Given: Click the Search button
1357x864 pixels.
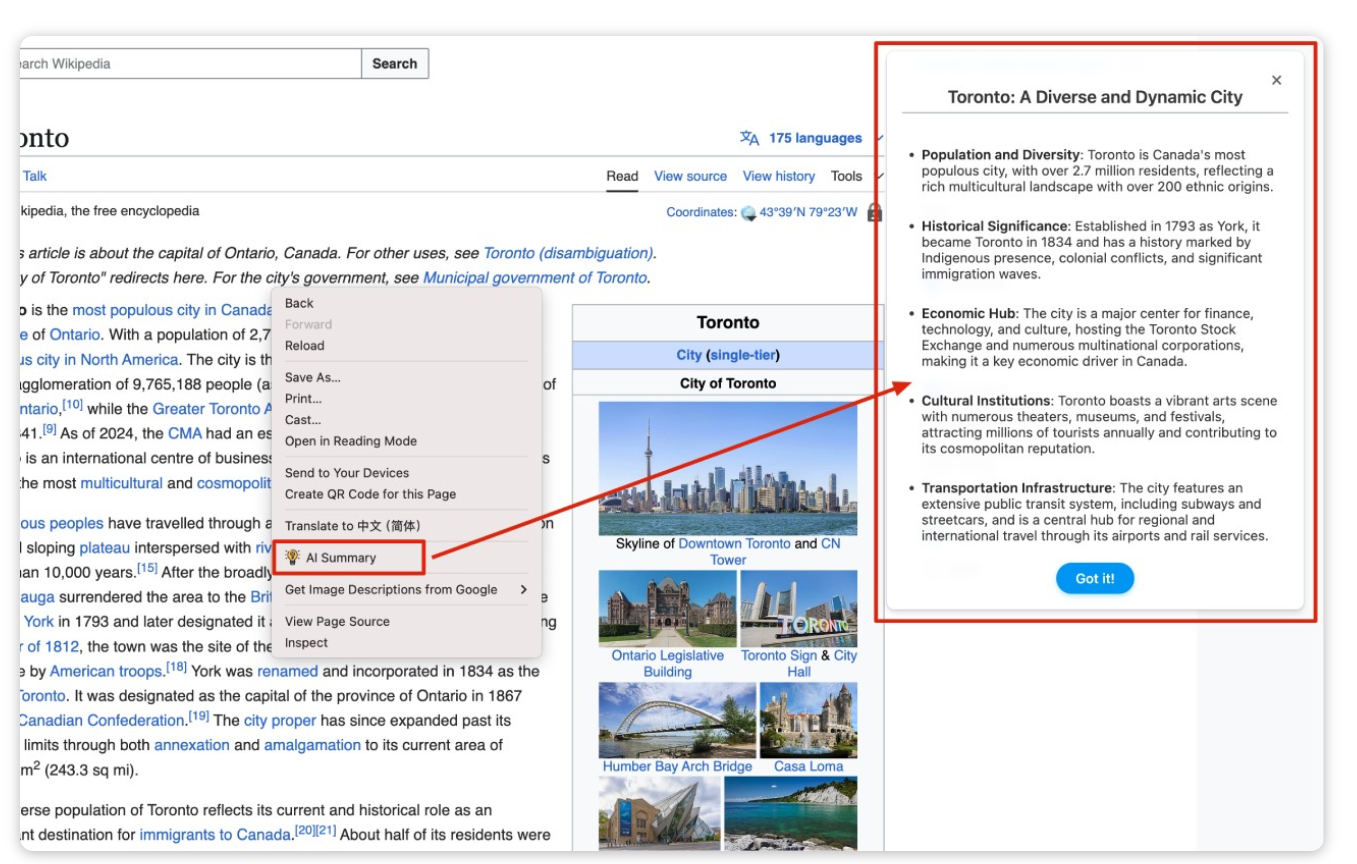Looking at the screenshot, I should [x=394, y=63].
